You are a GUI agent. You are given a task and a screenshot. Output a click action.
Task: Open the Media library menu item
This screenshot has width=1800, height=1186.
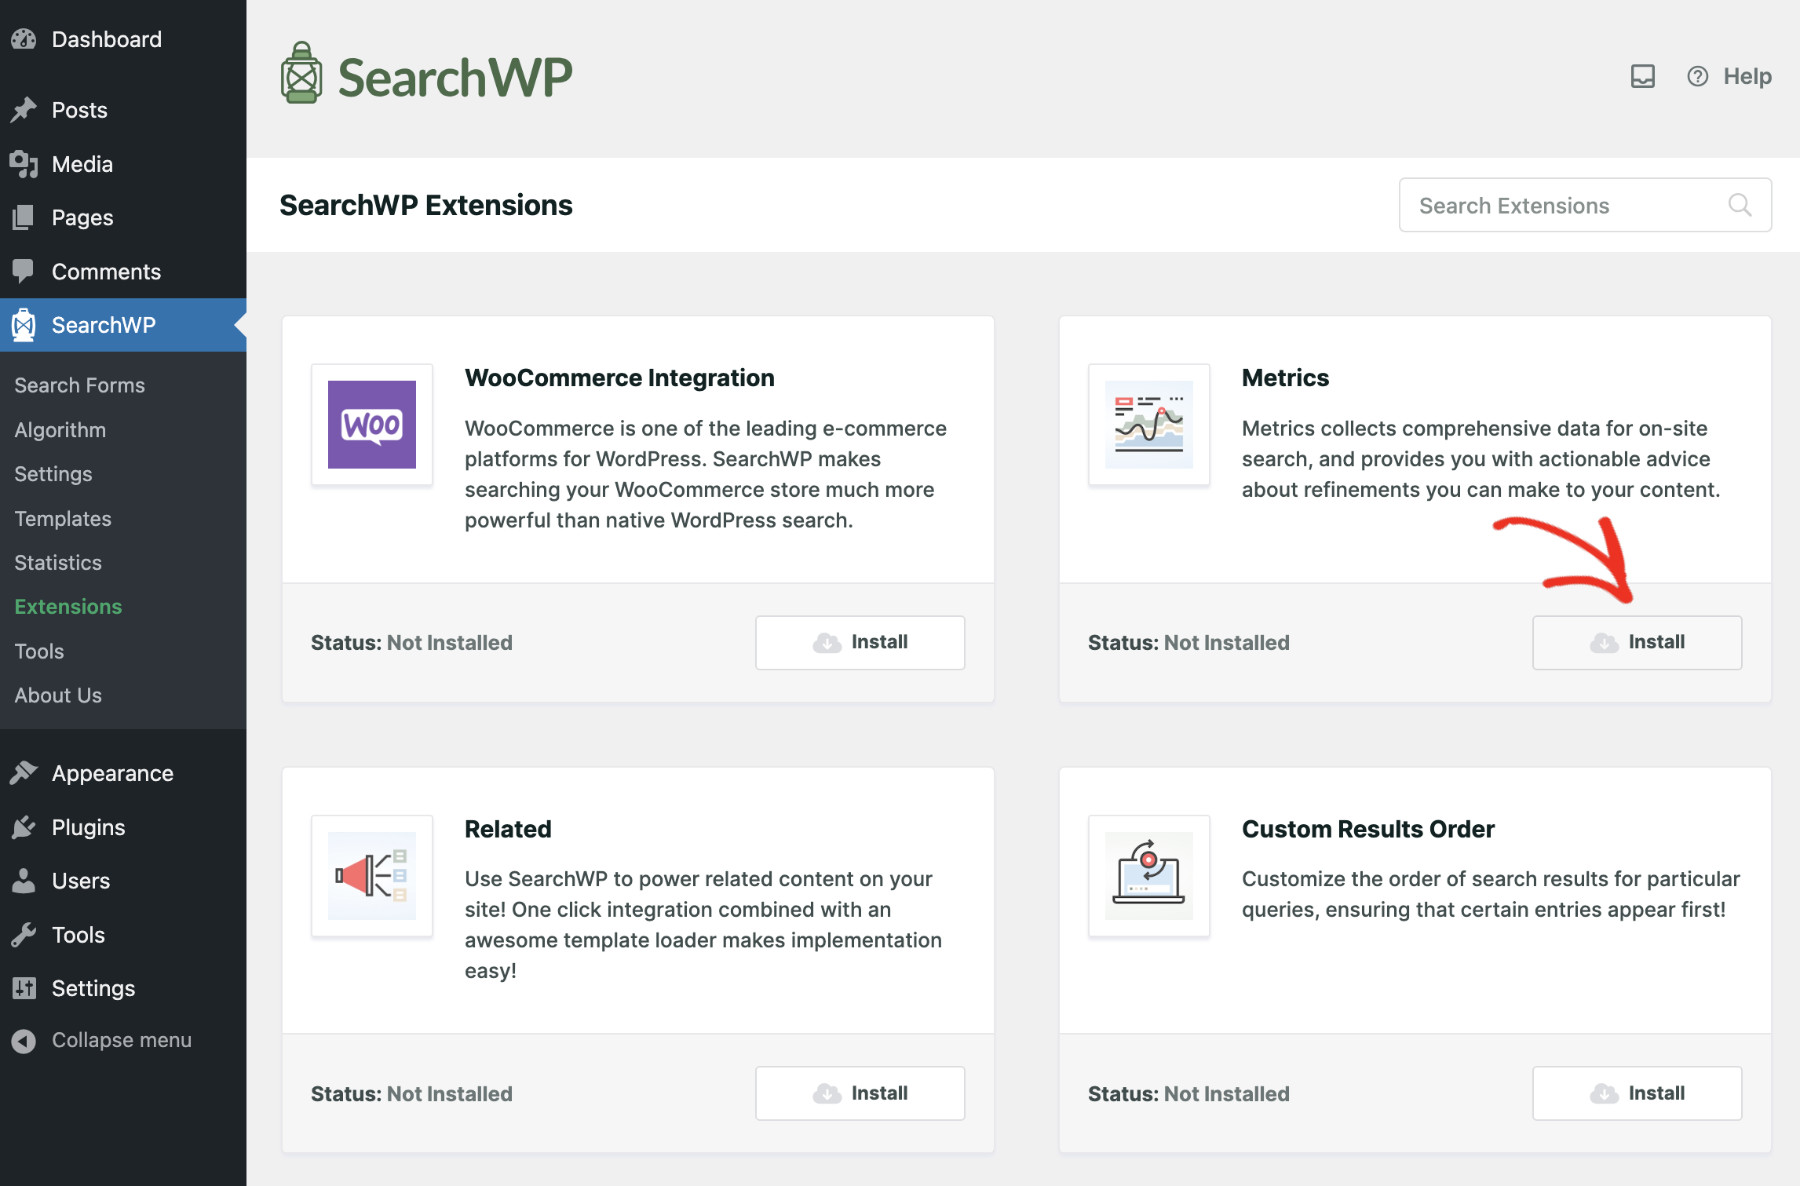(x=123, y=164)
